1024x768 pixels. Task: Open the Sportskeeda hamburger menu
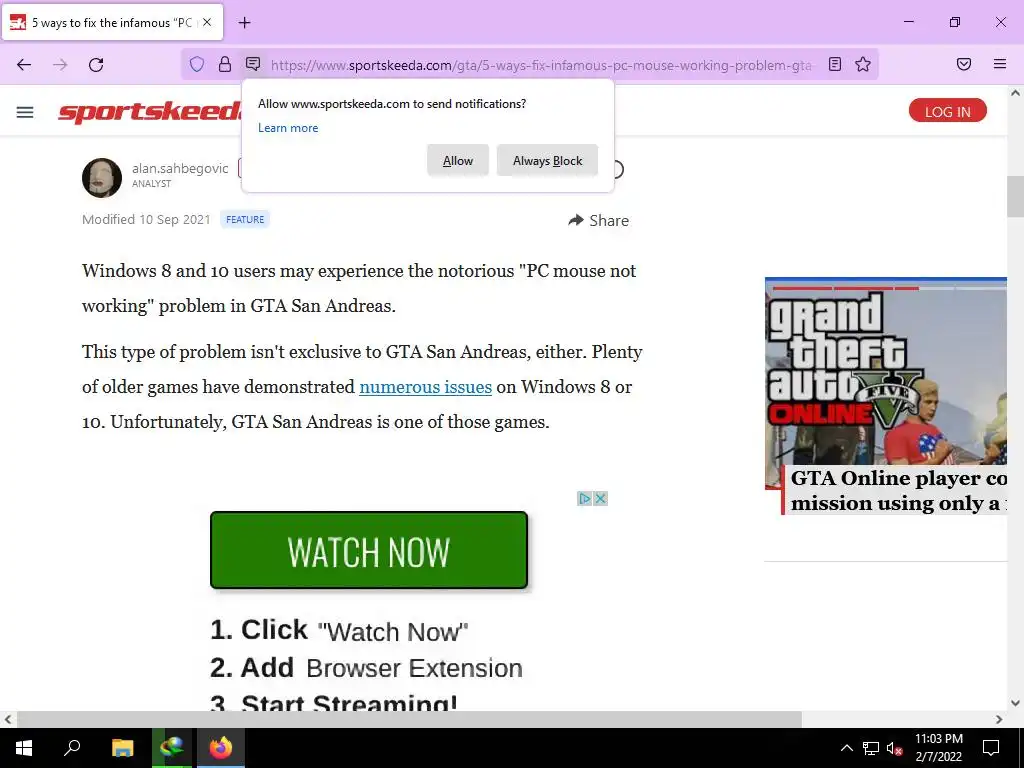(25, 112)
